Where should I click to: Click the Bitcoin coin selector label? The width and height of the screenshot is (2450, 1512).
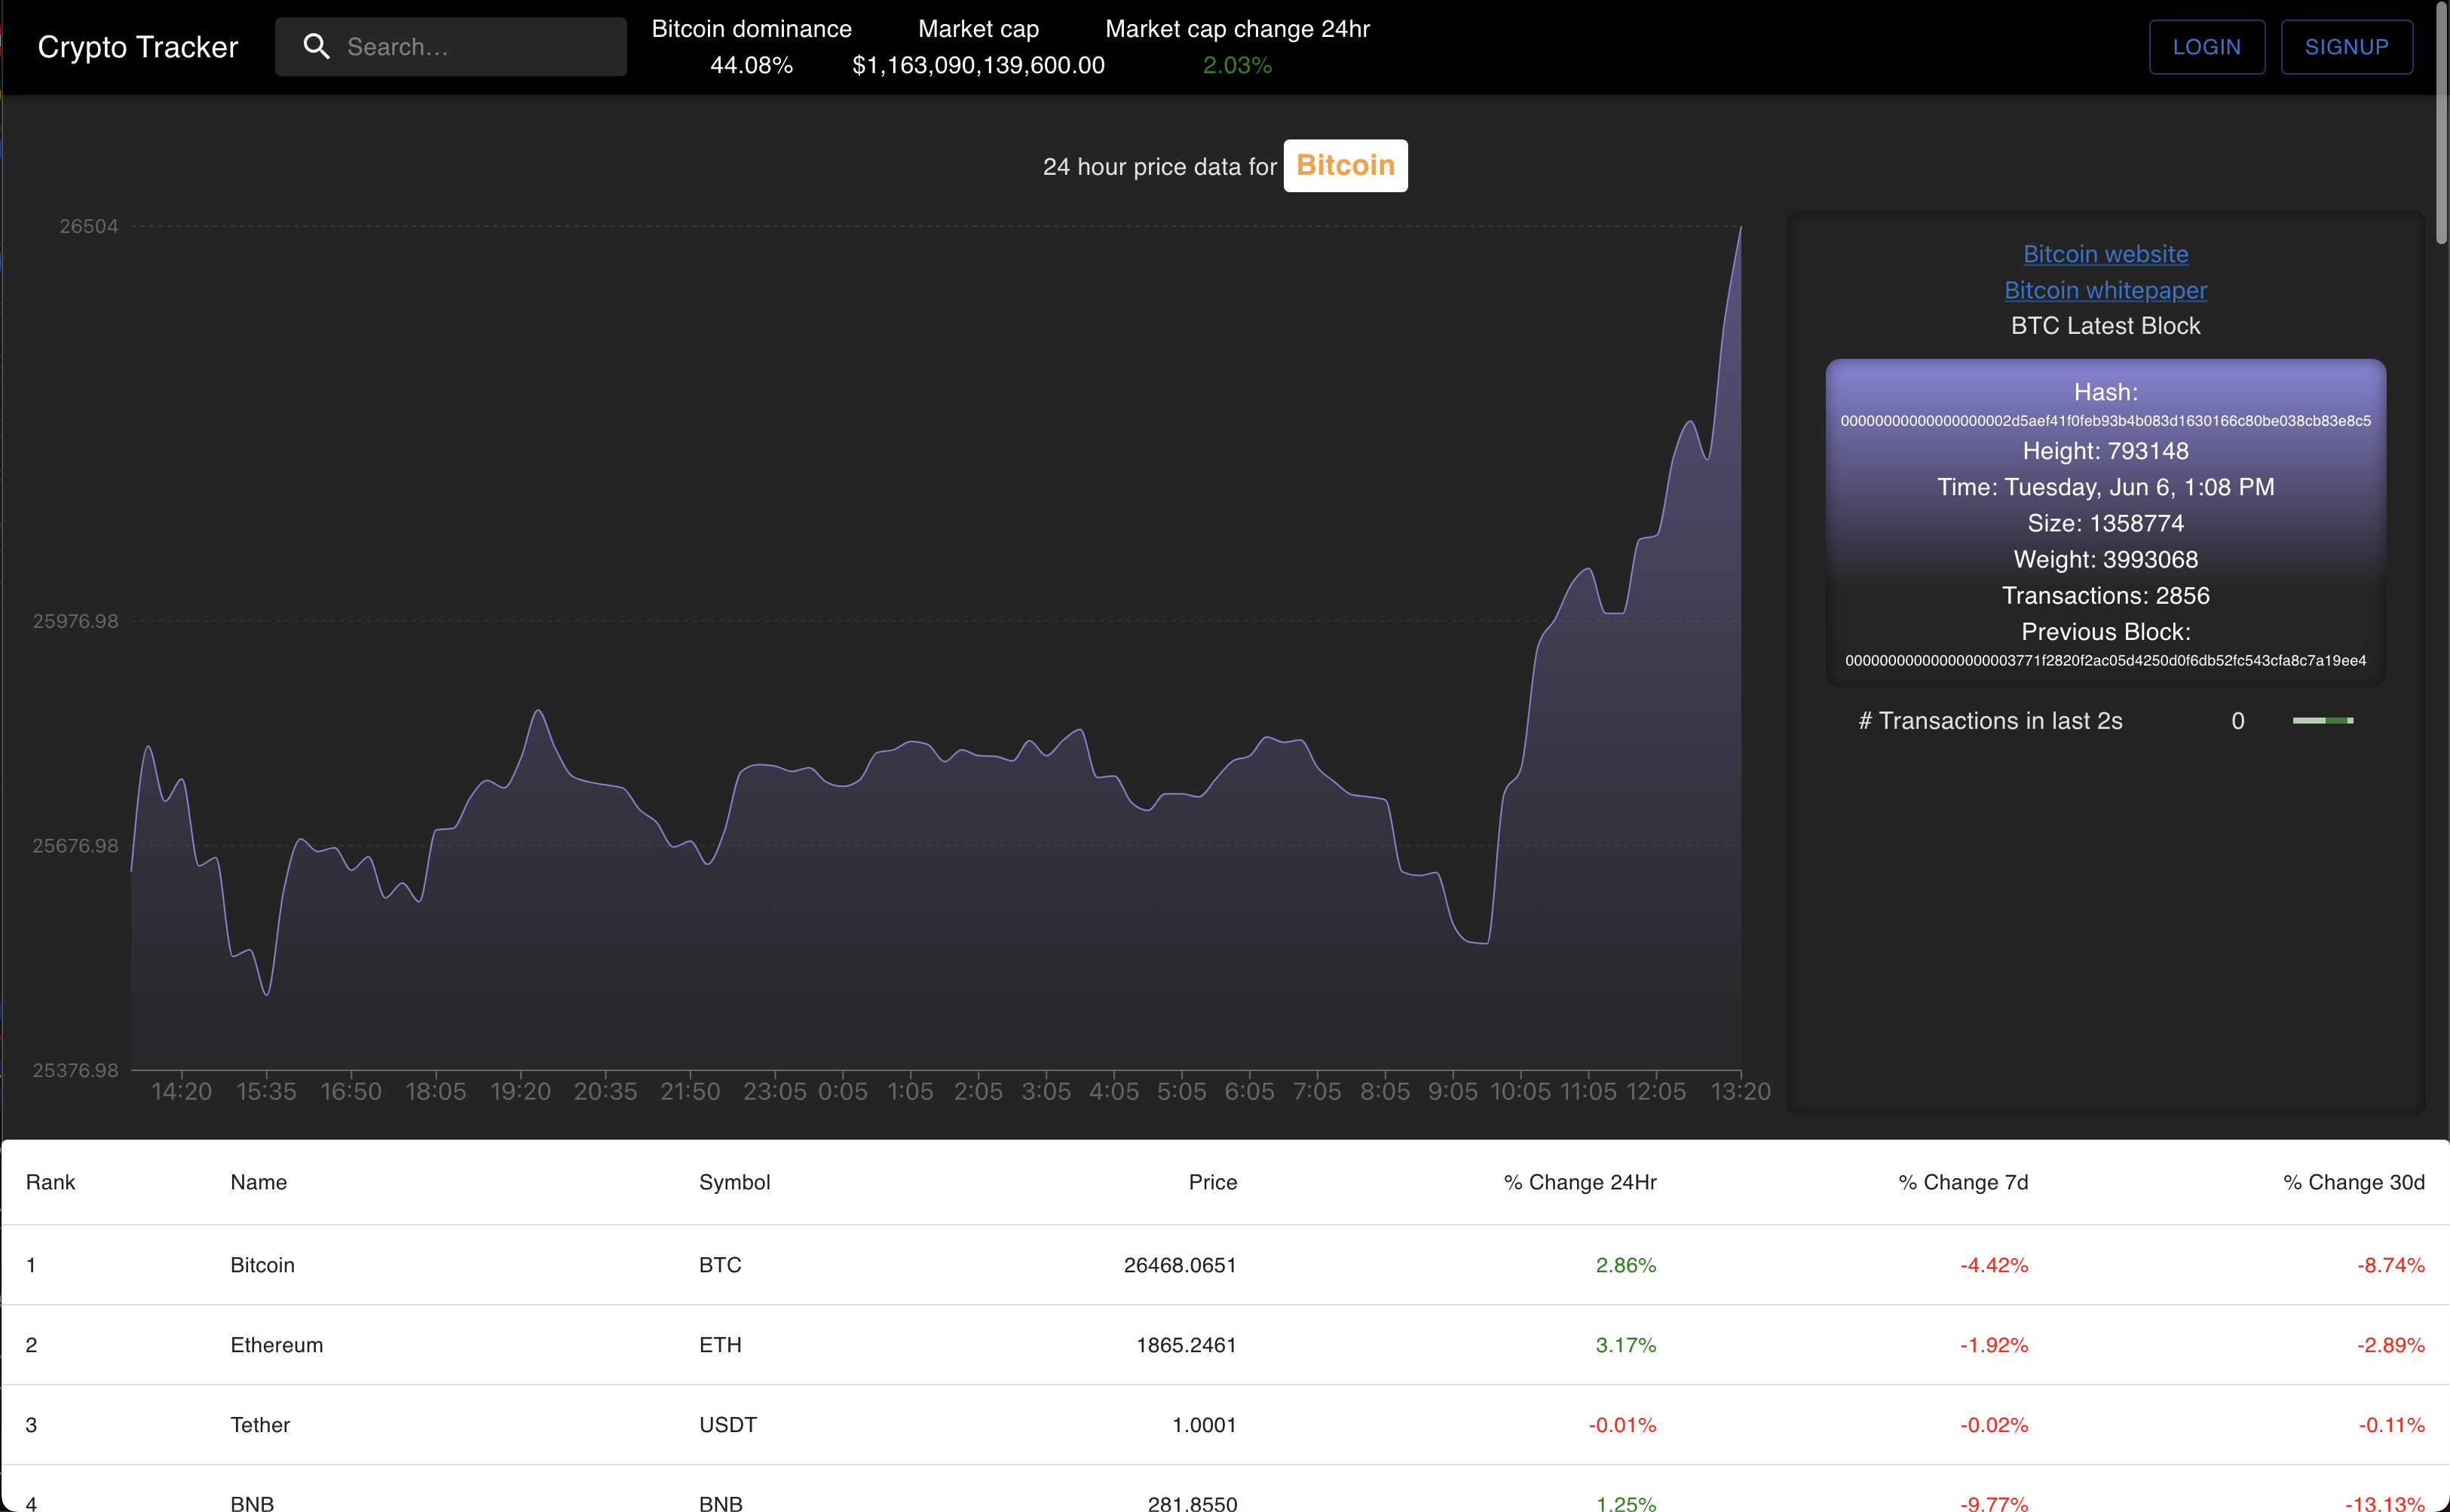(x=1345, y=165)
